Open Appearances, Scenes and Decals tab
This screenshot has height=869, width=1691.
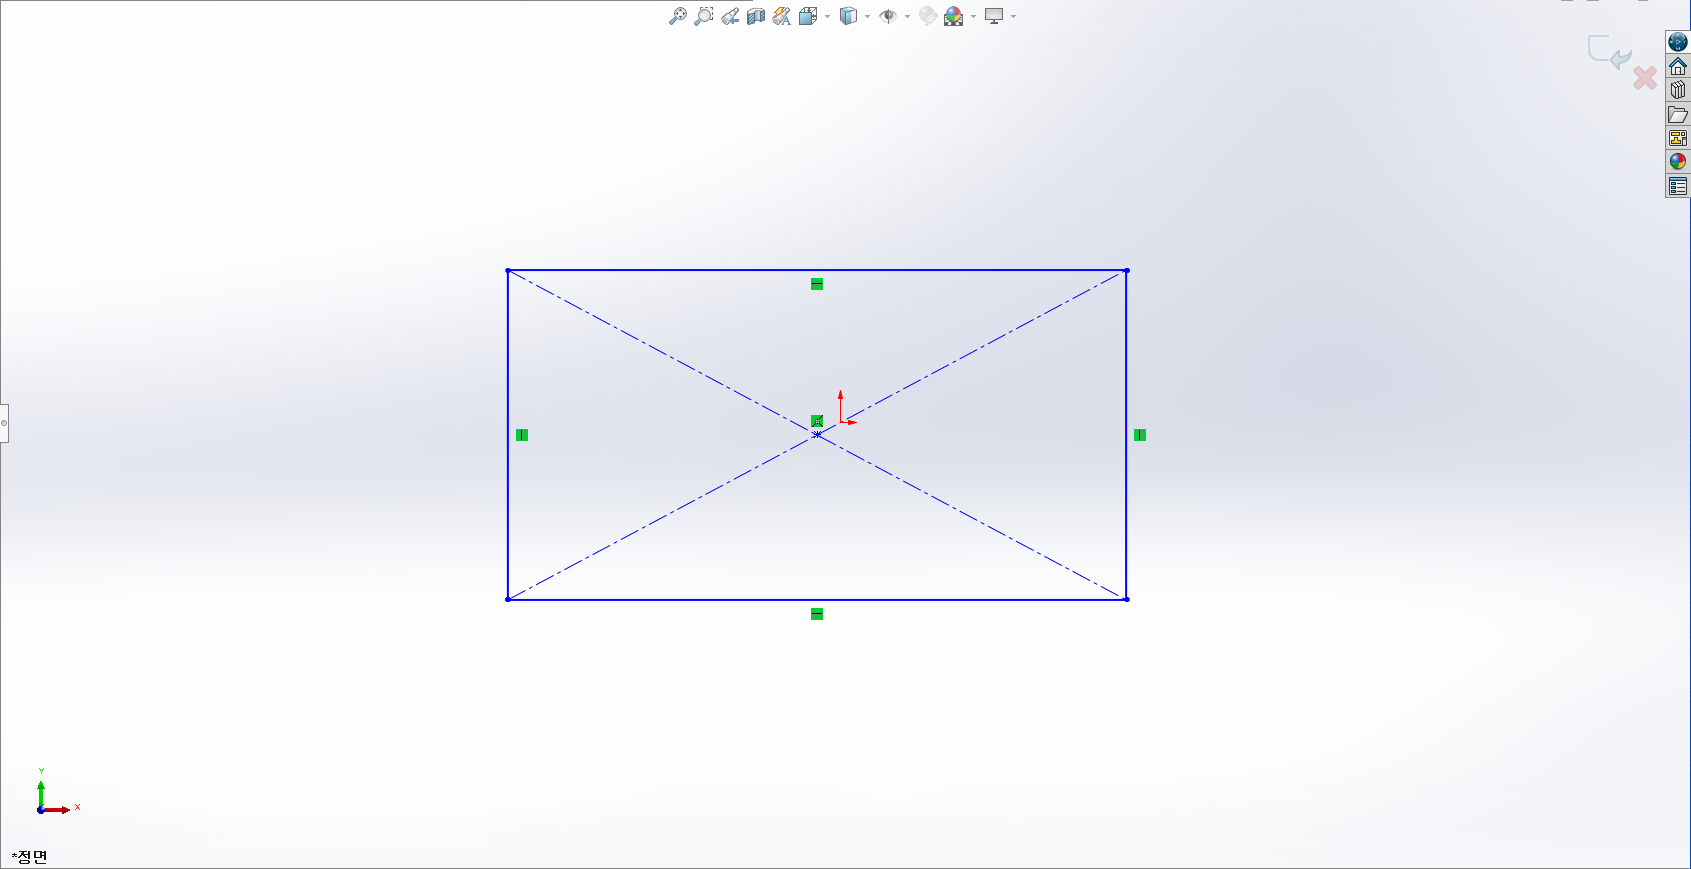1678,162
